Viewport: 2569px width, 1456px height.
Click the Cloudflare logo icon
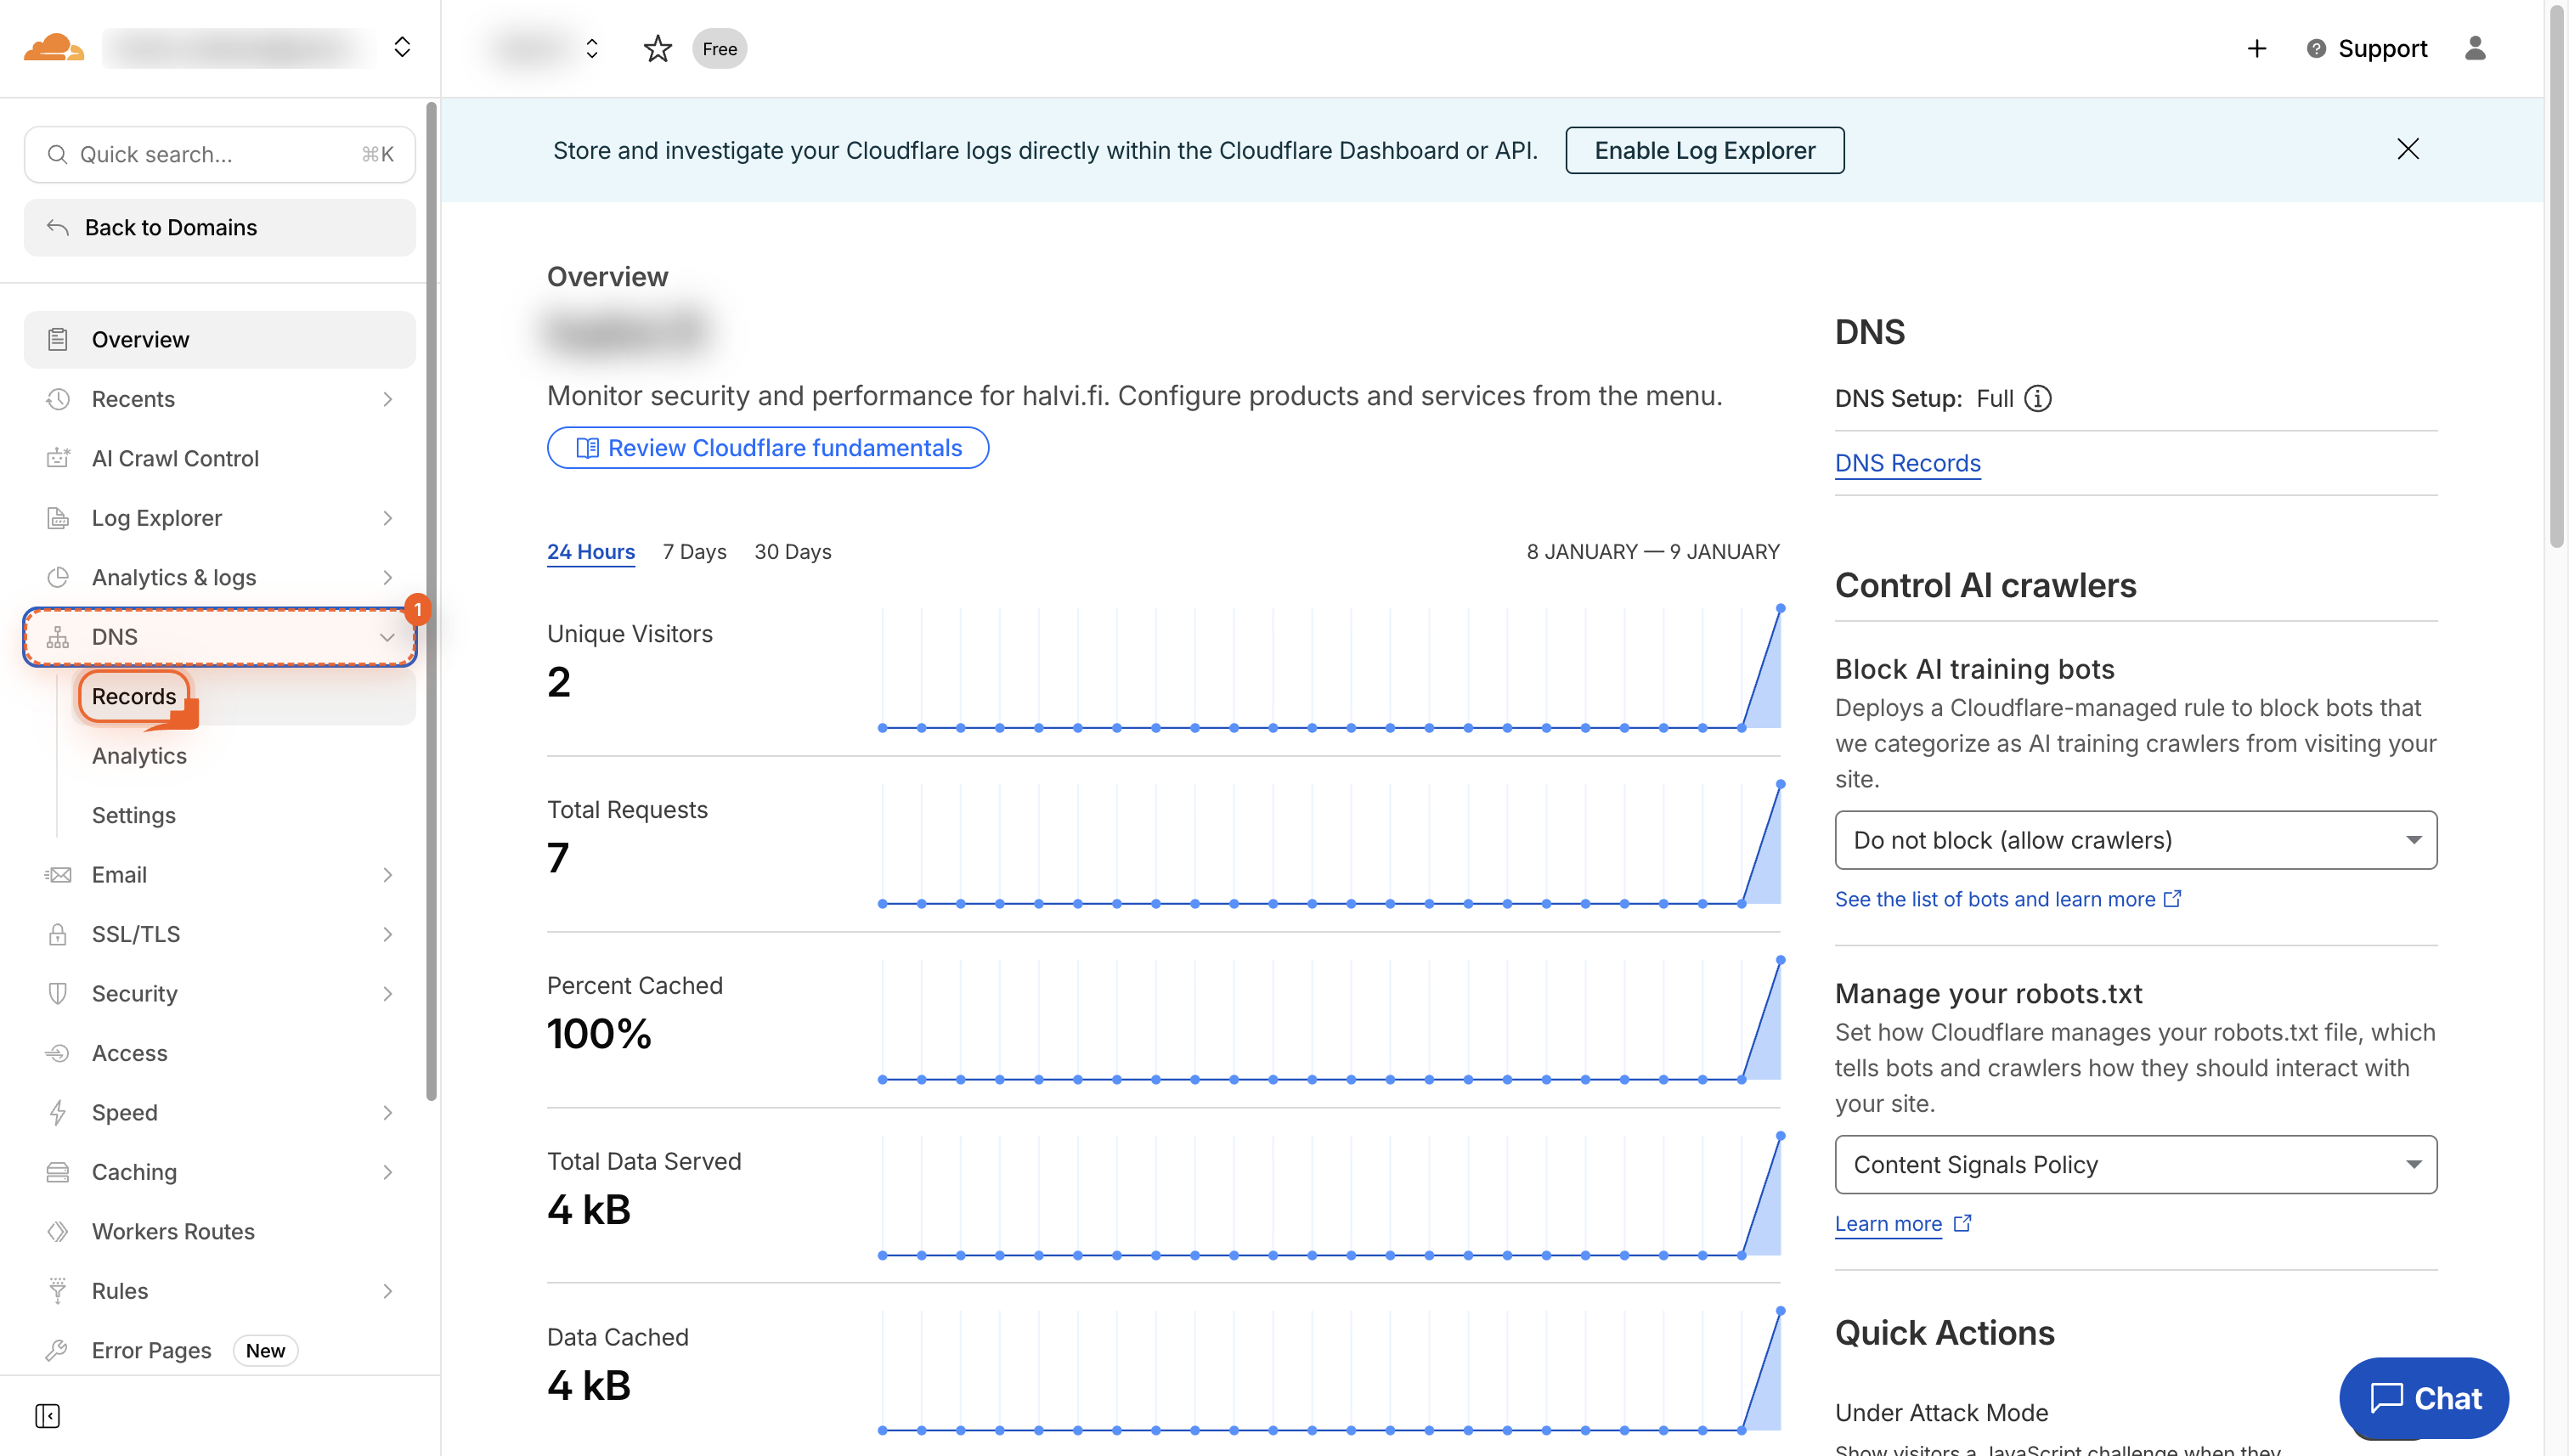(55, 47)
